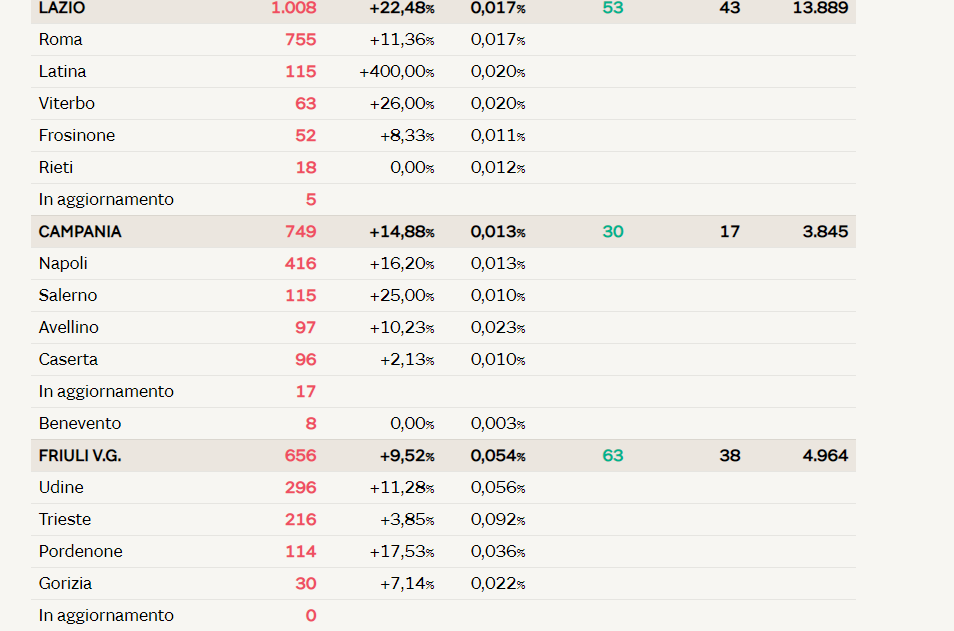Click Friuli's value 38
The height and width of the screenshot is (631, 954).
point(730,456)
